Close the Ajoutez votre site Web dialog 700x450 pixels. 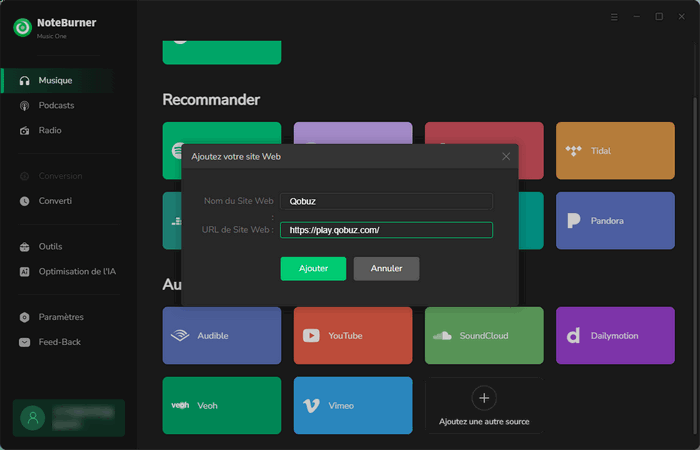(x=506, y=157)
